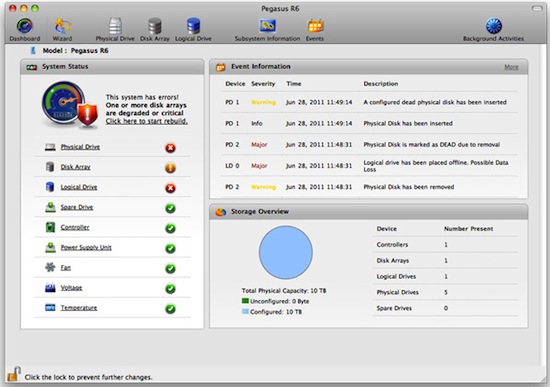Image resolution: width=550 pixels, height=387 pixels.
Task: Click the Disk Array orange warning status icon
Action: (170, 168)
